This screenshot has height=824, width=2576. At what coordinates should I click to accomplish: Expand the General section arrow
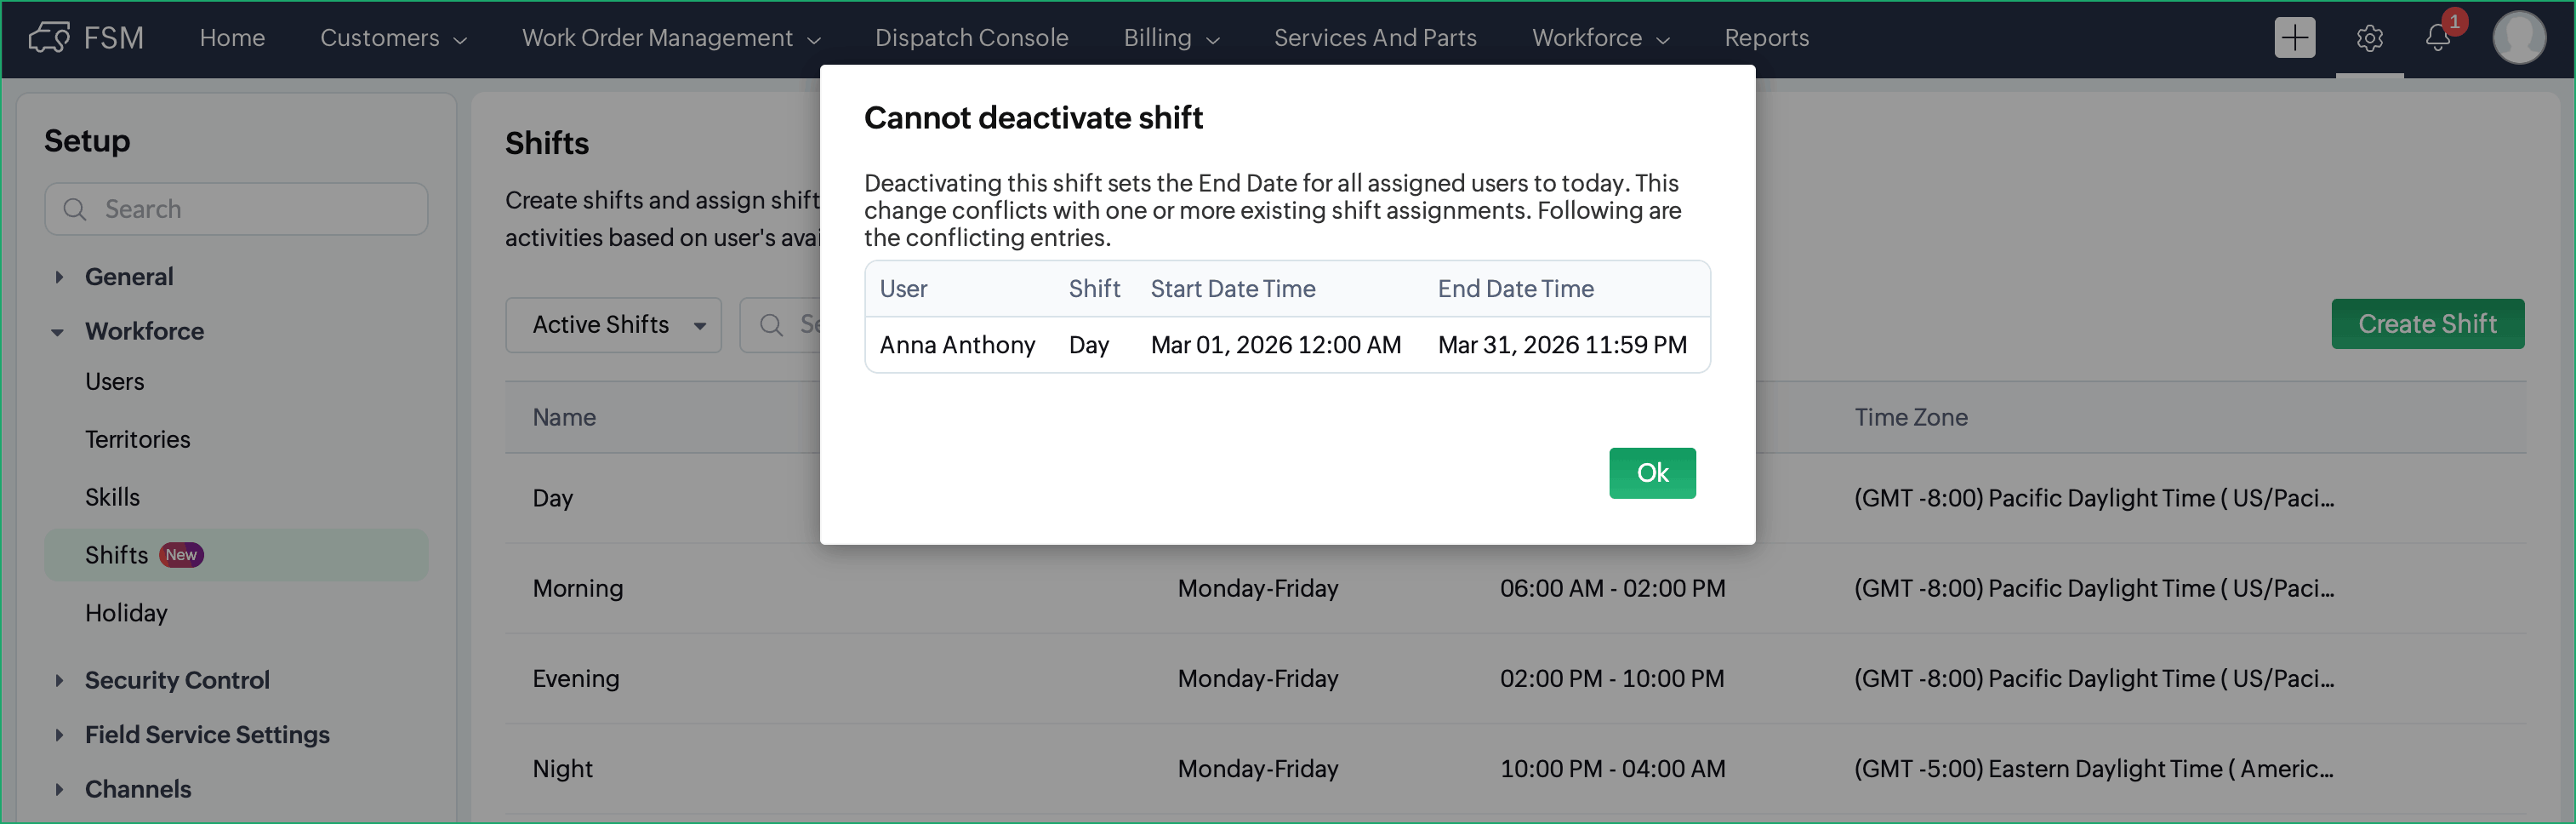coord(59,277)
